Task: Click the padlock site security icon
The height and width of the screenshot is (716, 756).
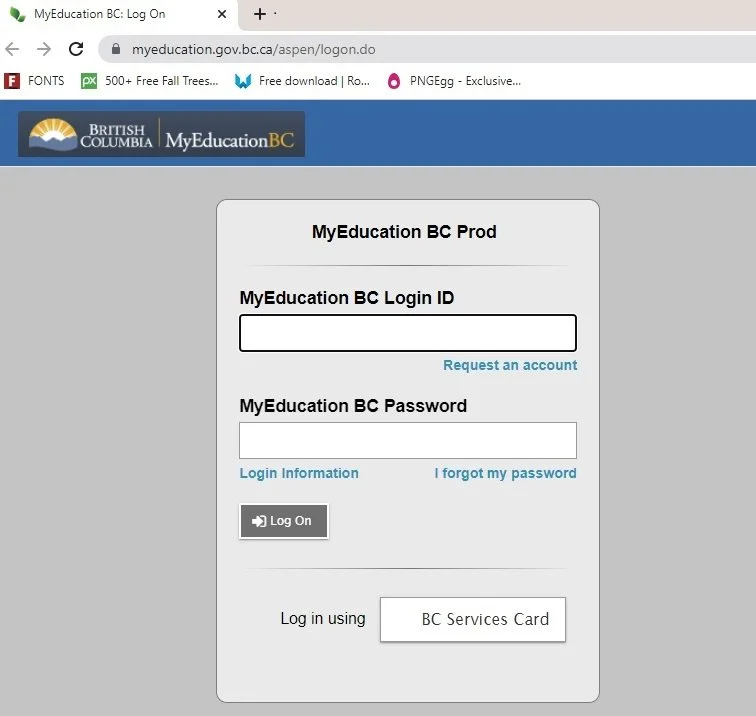Action: point(116,49)
